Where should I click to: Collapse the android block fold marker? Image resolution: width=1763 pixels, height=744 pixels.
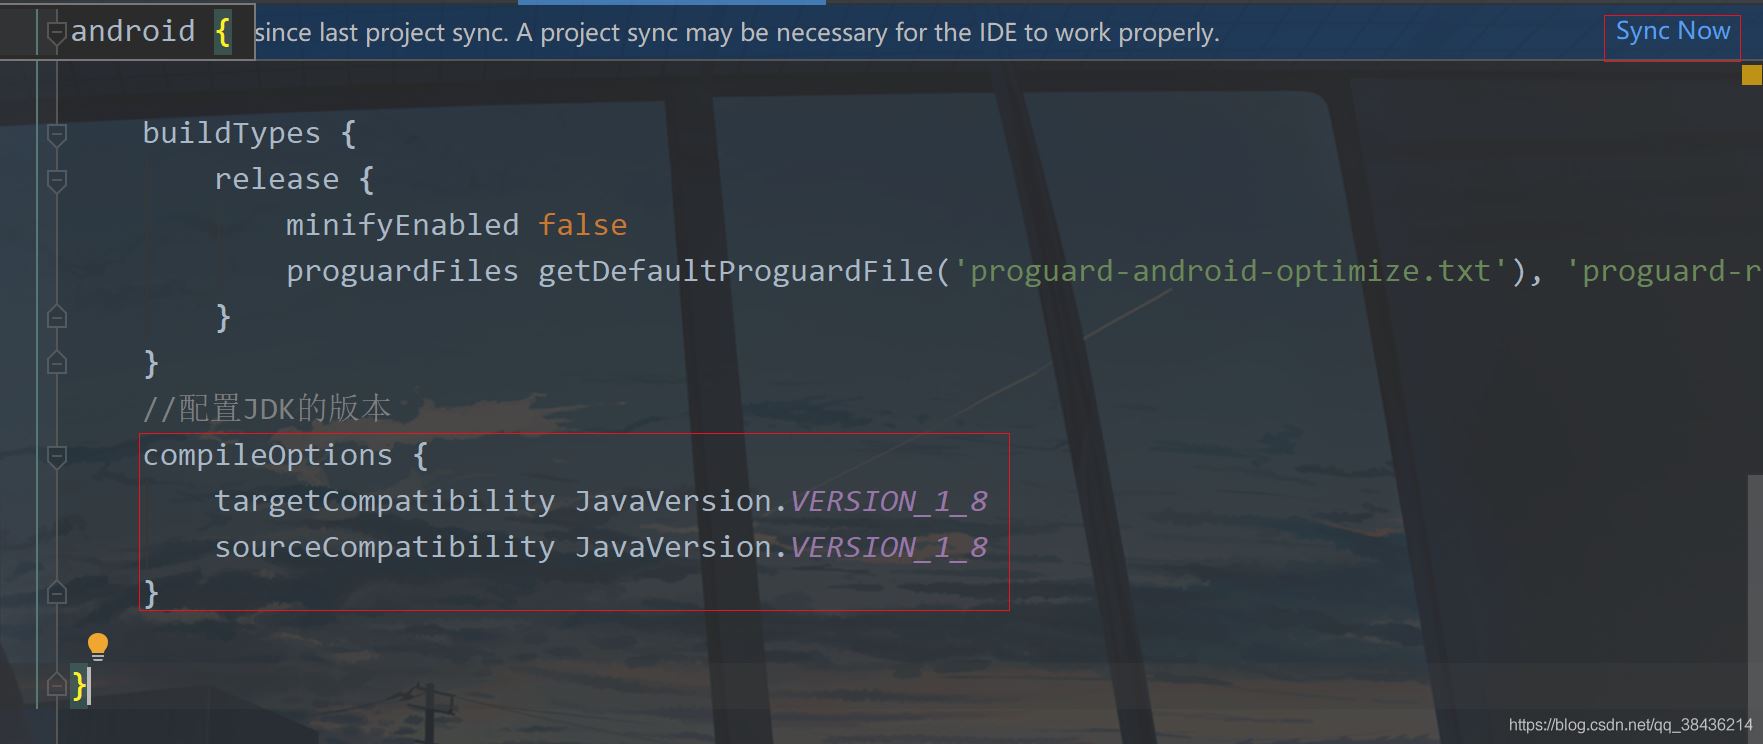(x=57, y=33)
